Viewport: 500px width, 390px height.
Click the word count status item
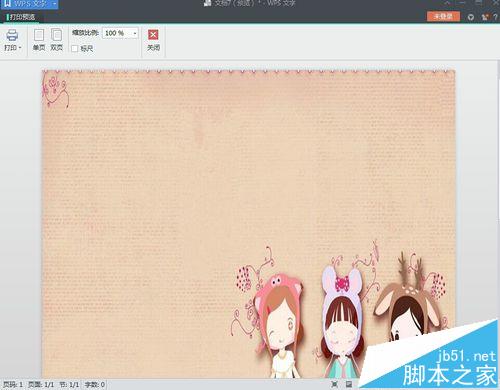click(x=95, y=385)
